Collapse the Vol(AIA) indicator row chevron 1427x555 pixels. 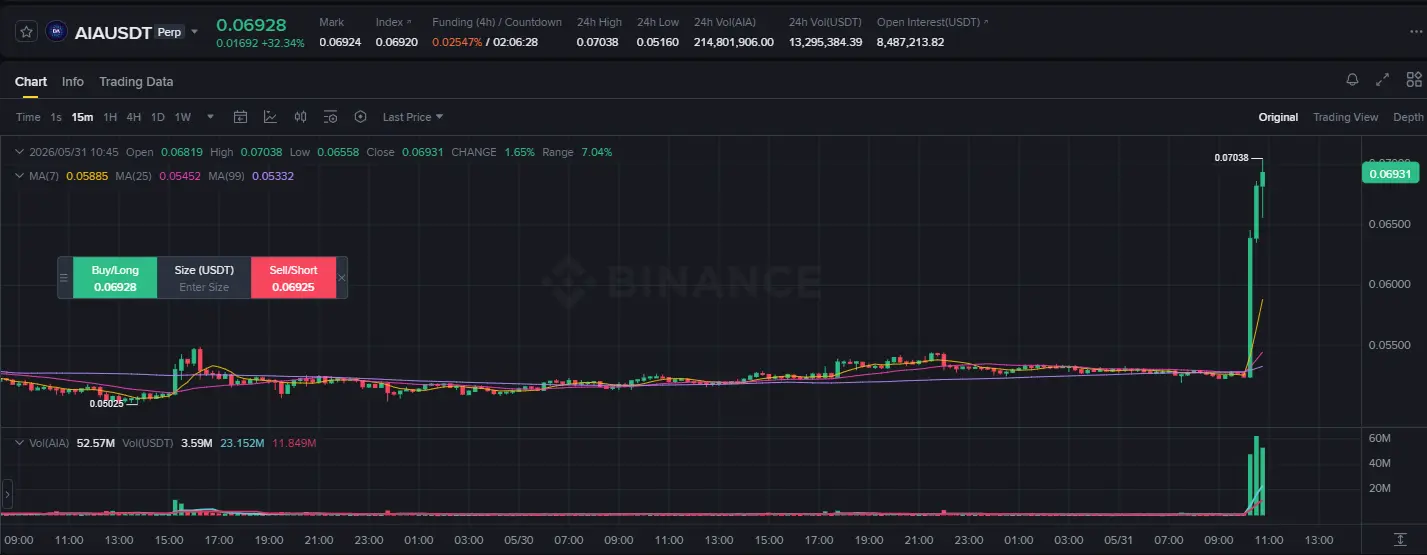click(x=21, y=442)
